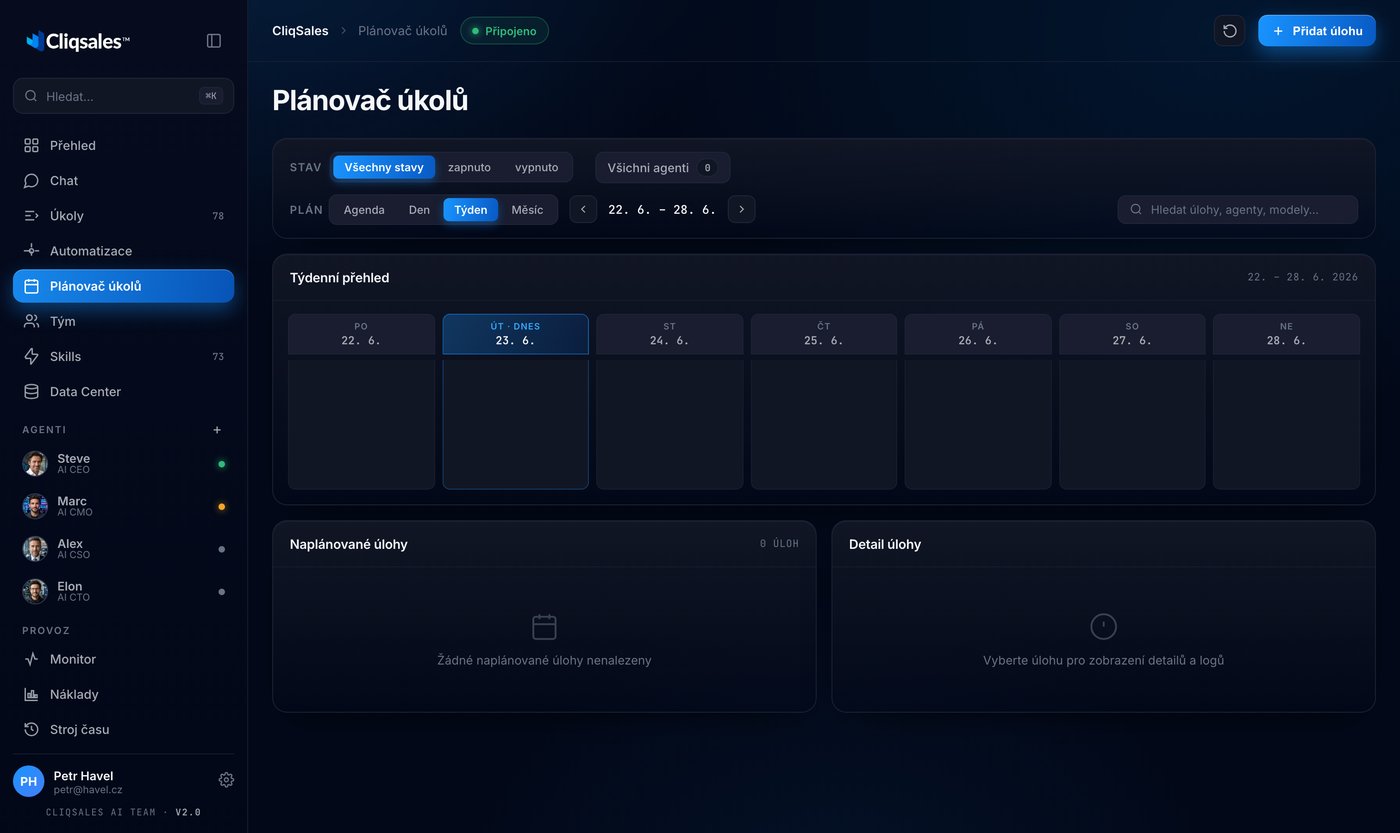Select the ČT 25. 6. day header
Screen dimensions: 1400x833
(x=823, y=334)
